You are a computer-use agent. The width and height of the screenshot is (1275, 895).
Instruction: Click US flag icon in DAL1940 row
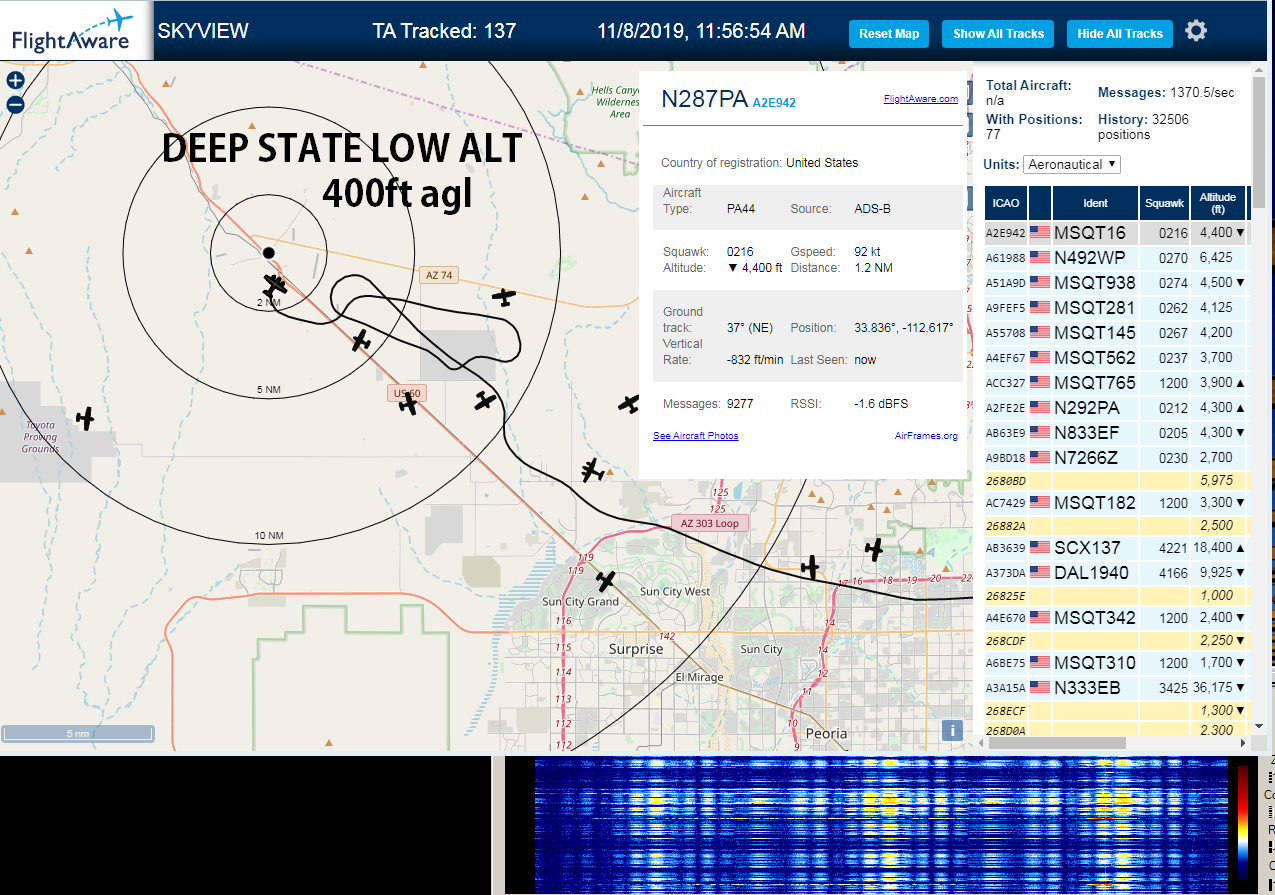coord(1040,572)
